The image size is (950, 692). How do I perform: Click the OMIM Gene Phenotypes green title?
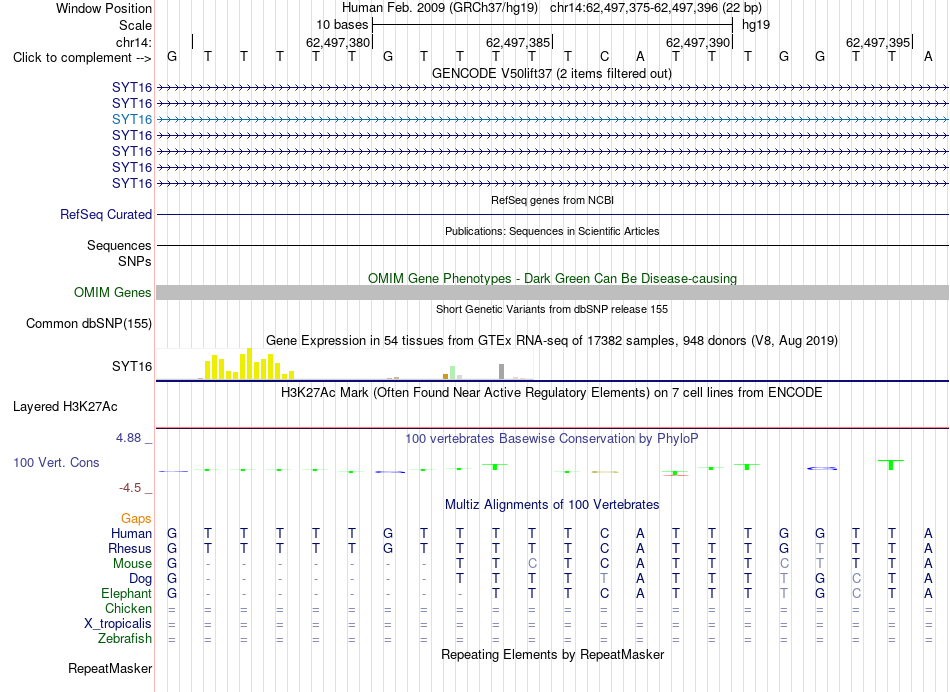(x=553, y=278)
